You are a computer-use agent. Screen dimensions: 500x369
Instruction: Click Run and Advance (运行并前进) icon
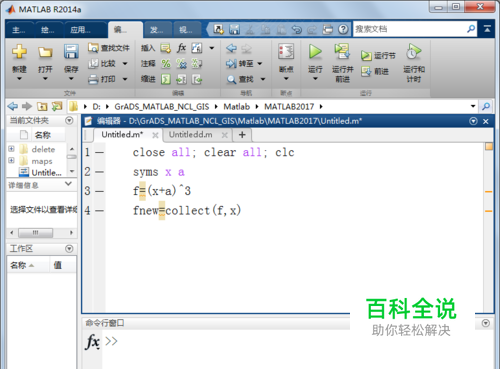pyautogui.click(x=342, y=51)
